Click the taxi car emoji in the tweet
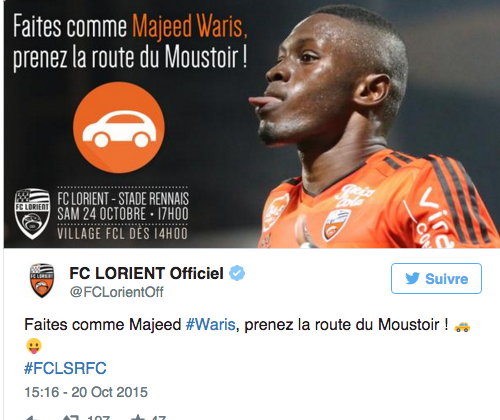Screen dimensions: 500x420 coord(462,326)
